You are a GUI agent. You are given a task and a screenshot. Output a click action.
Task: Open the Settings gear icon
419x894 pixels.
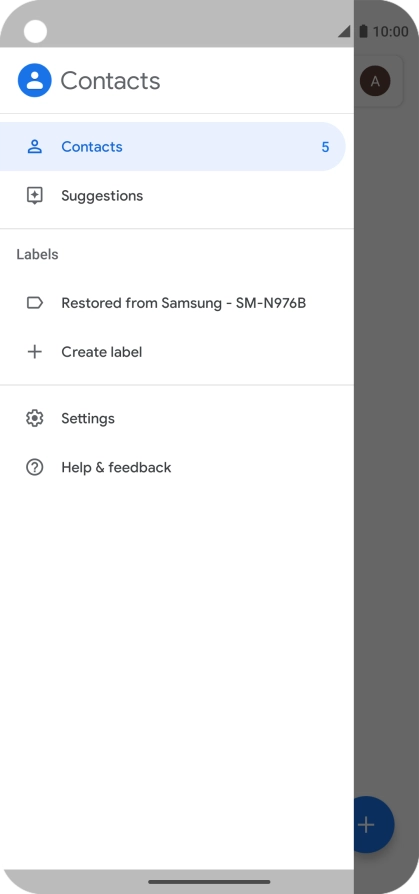pyautogui.click(x=35, y=418)
